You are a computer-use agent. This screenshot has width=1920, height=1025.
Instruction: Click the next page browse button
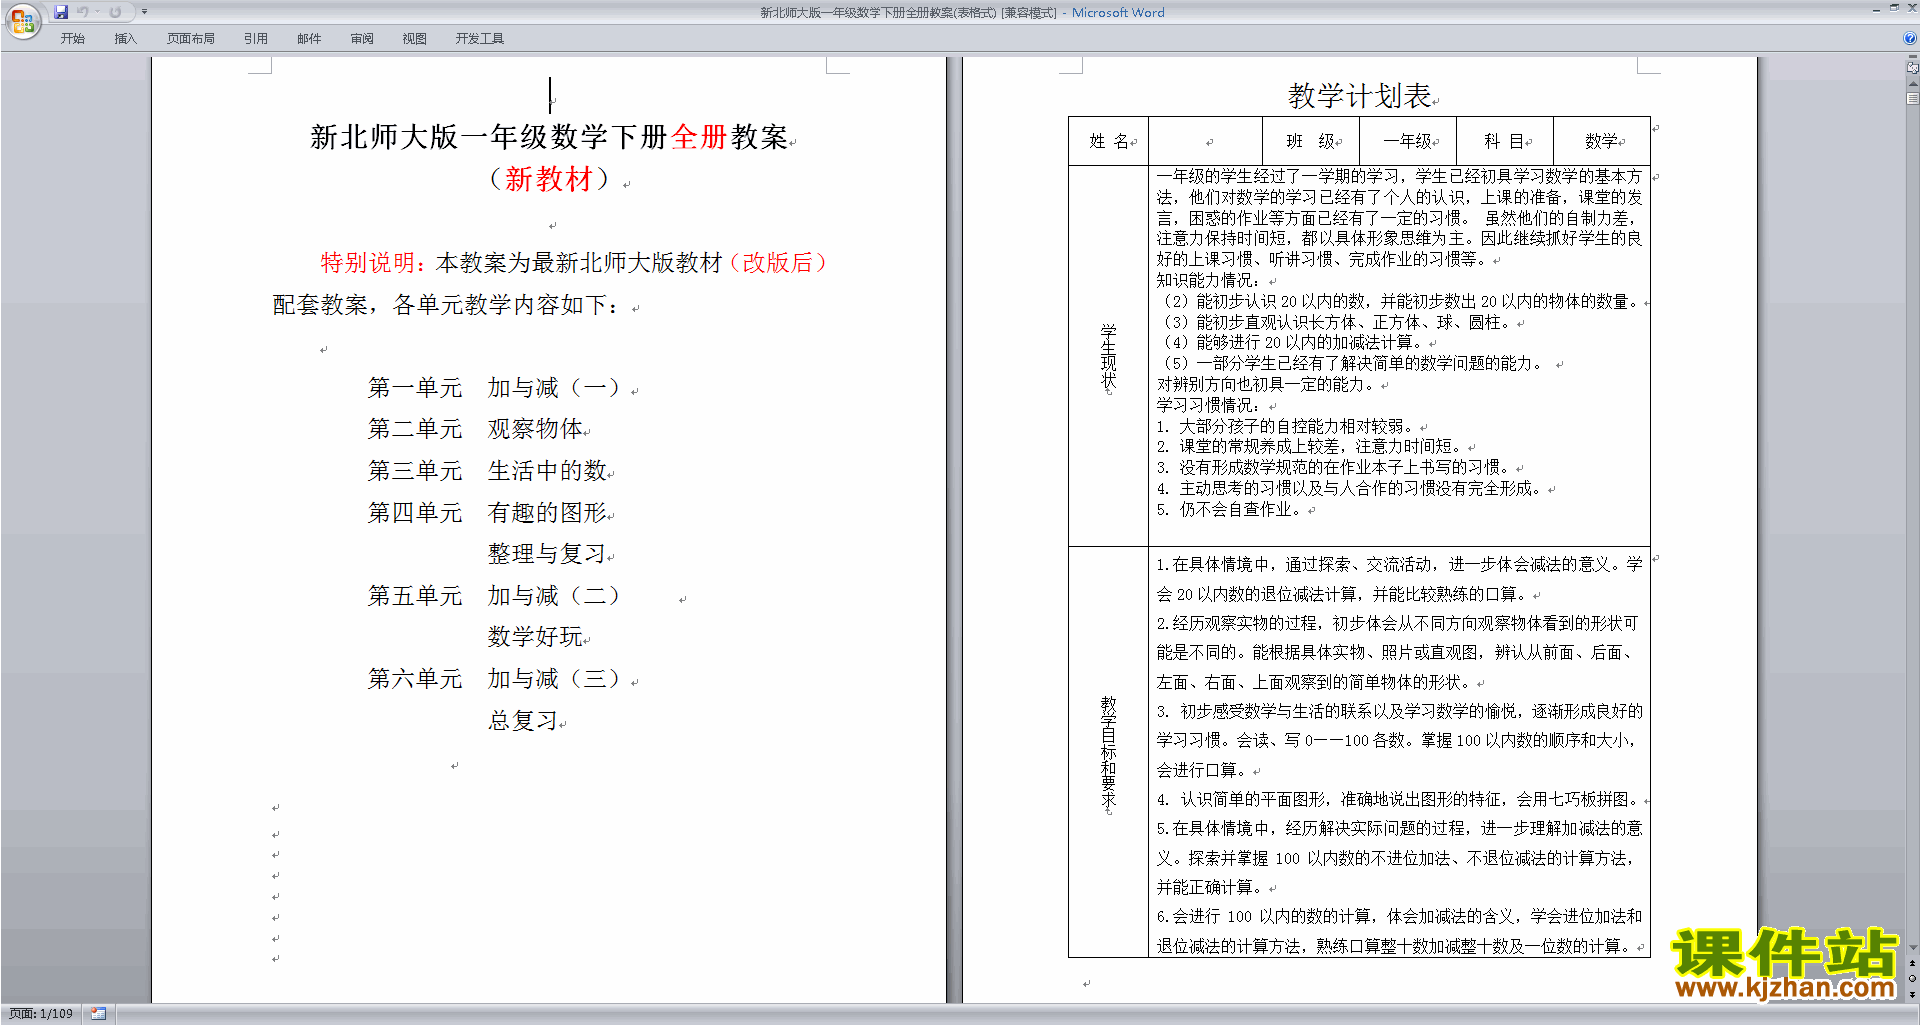pyautogui.click(x=1912, y=994)
